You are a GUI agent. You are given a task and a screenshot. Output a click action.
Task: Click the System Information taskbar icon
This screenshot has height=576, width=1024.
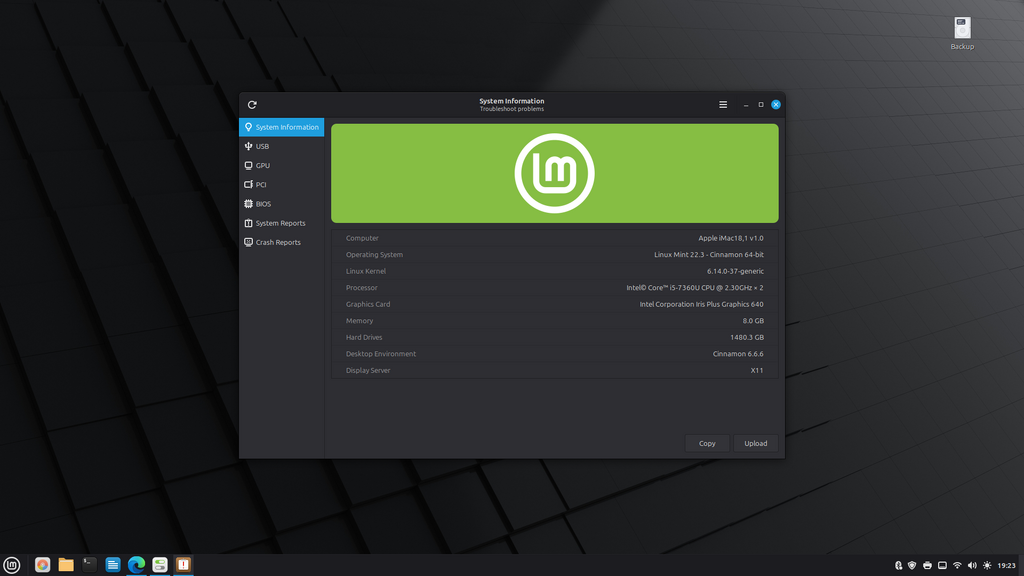point(184,565)
